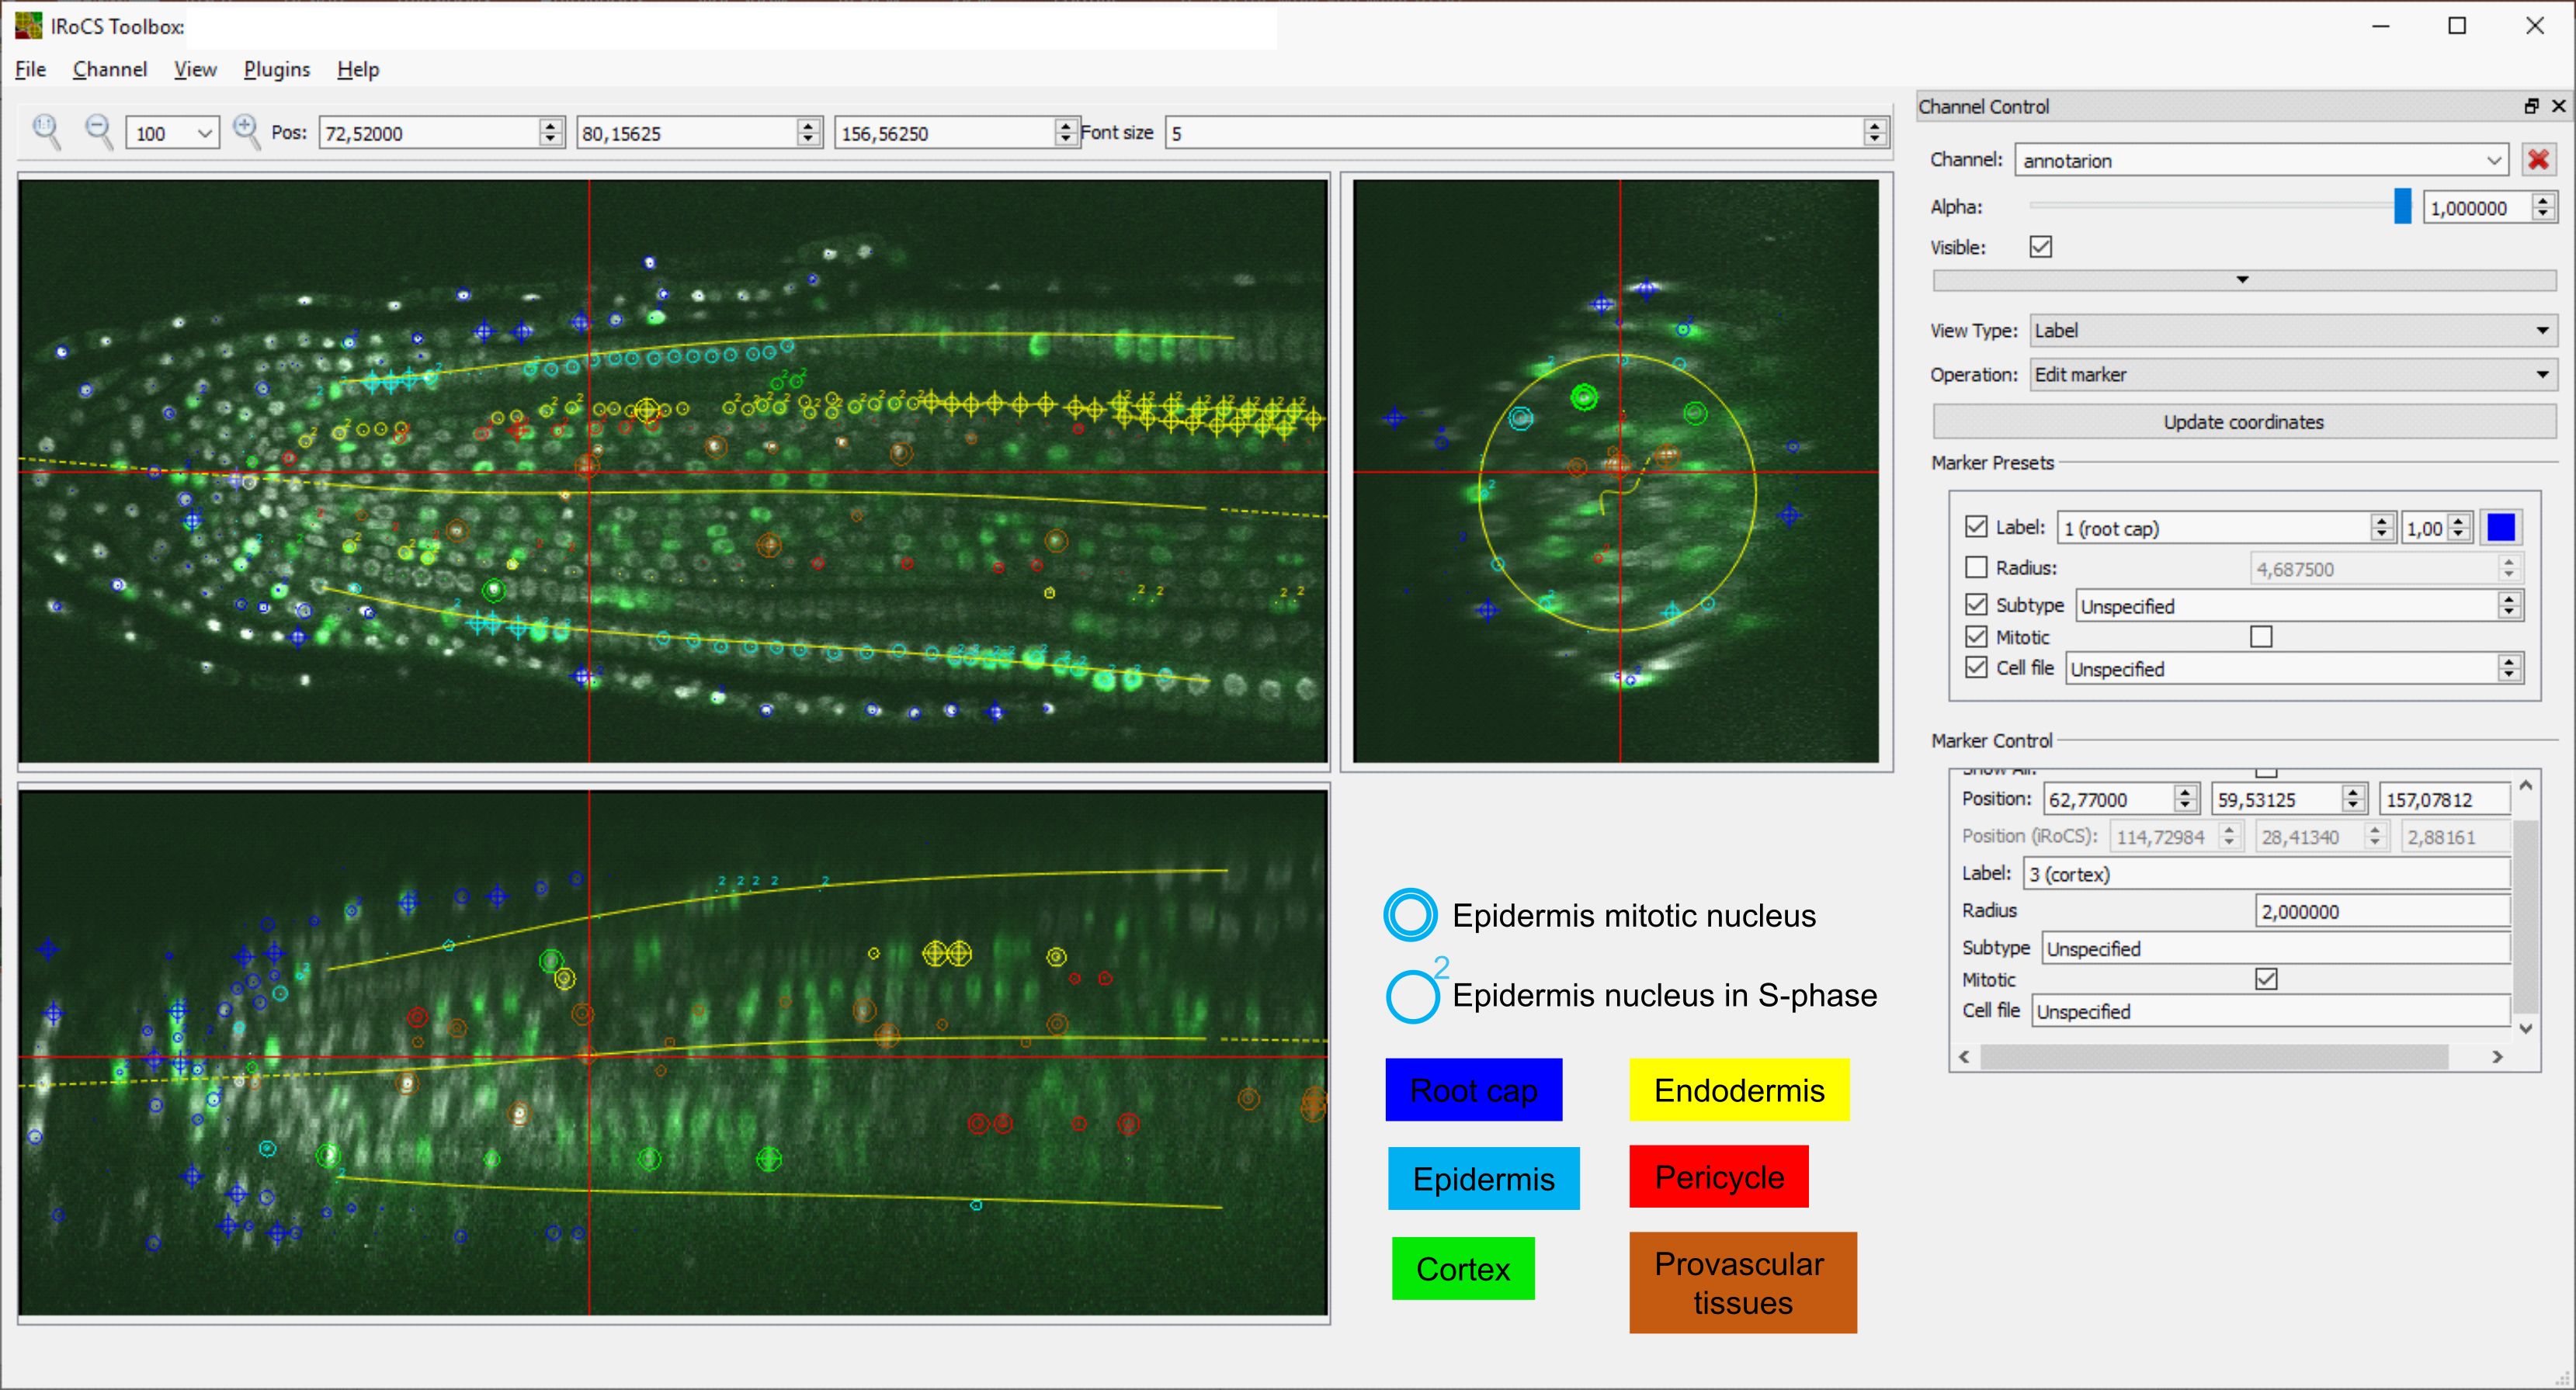Click the Font size input field
2576x1390 pixels.
1512,133
